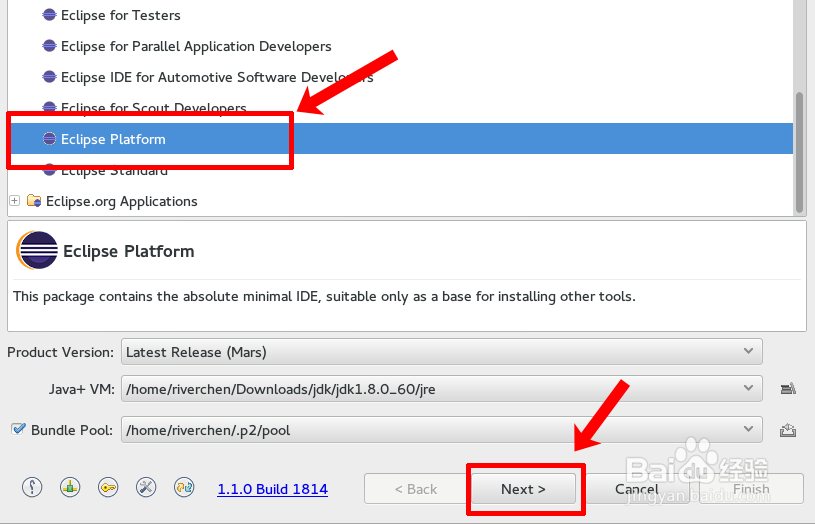Open the Product Version dropdown
The image size is (815, 524).
pyautogui.click(x=442, y=352)
